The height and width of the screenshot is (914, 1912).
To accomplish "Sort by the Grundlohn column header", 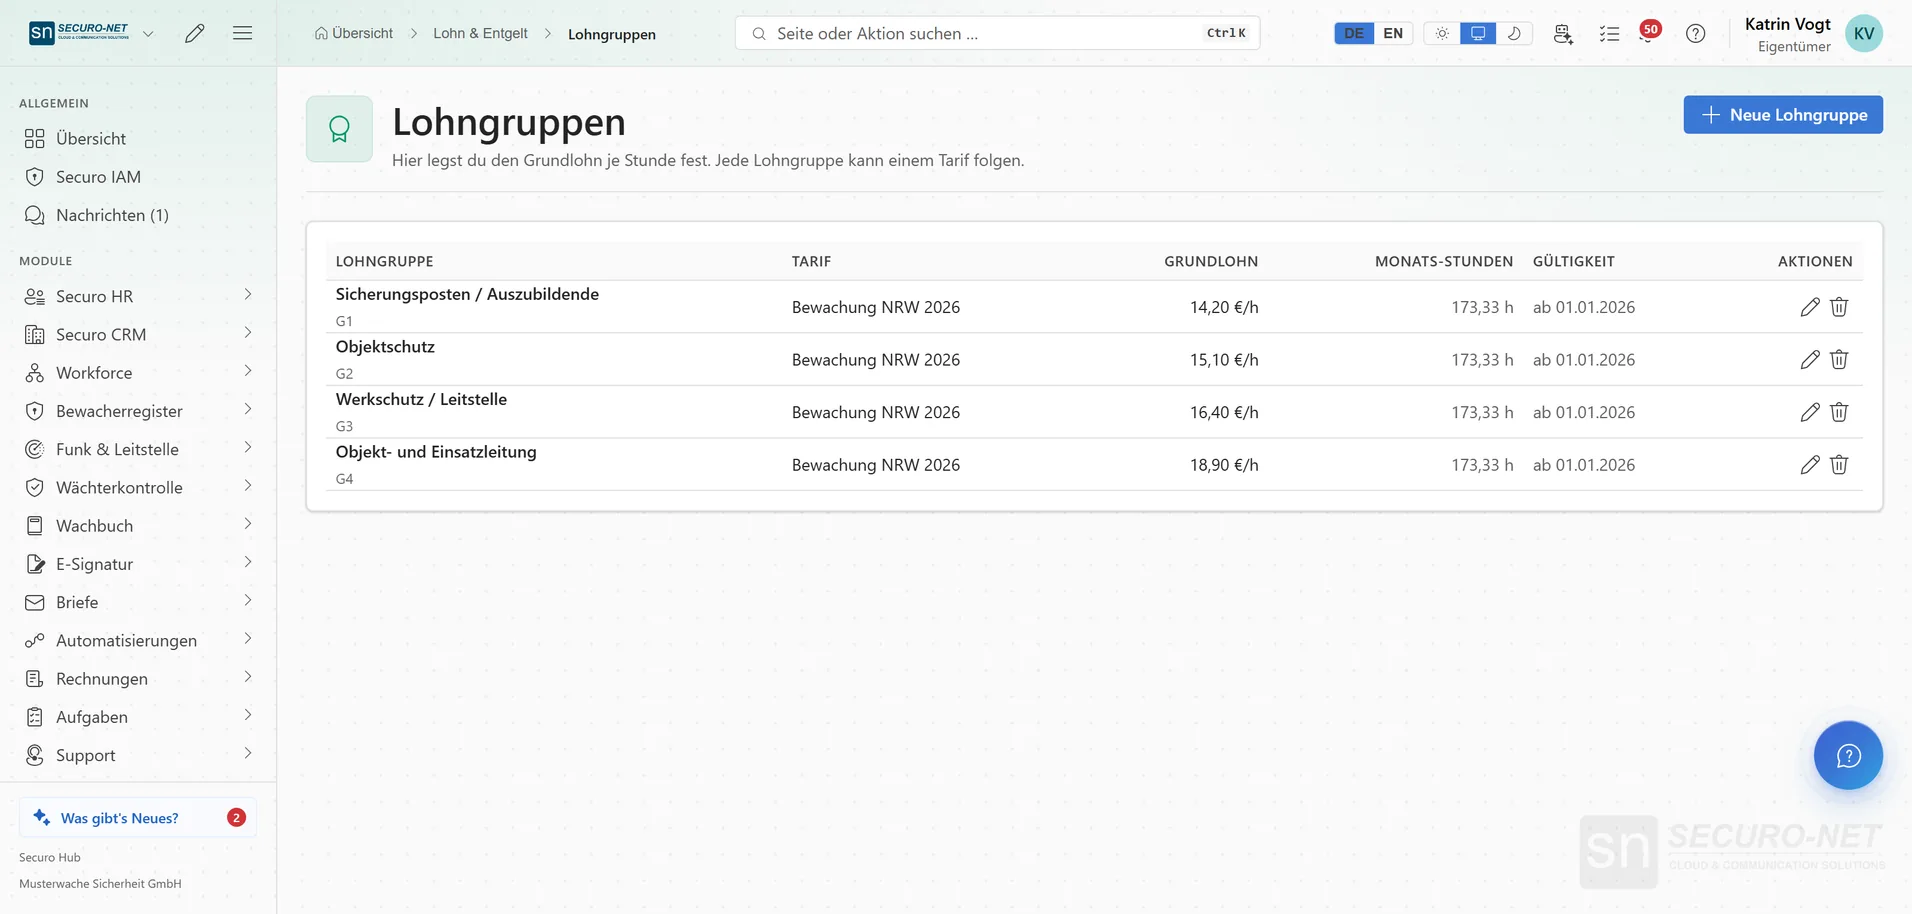I will click(1211, 261).
